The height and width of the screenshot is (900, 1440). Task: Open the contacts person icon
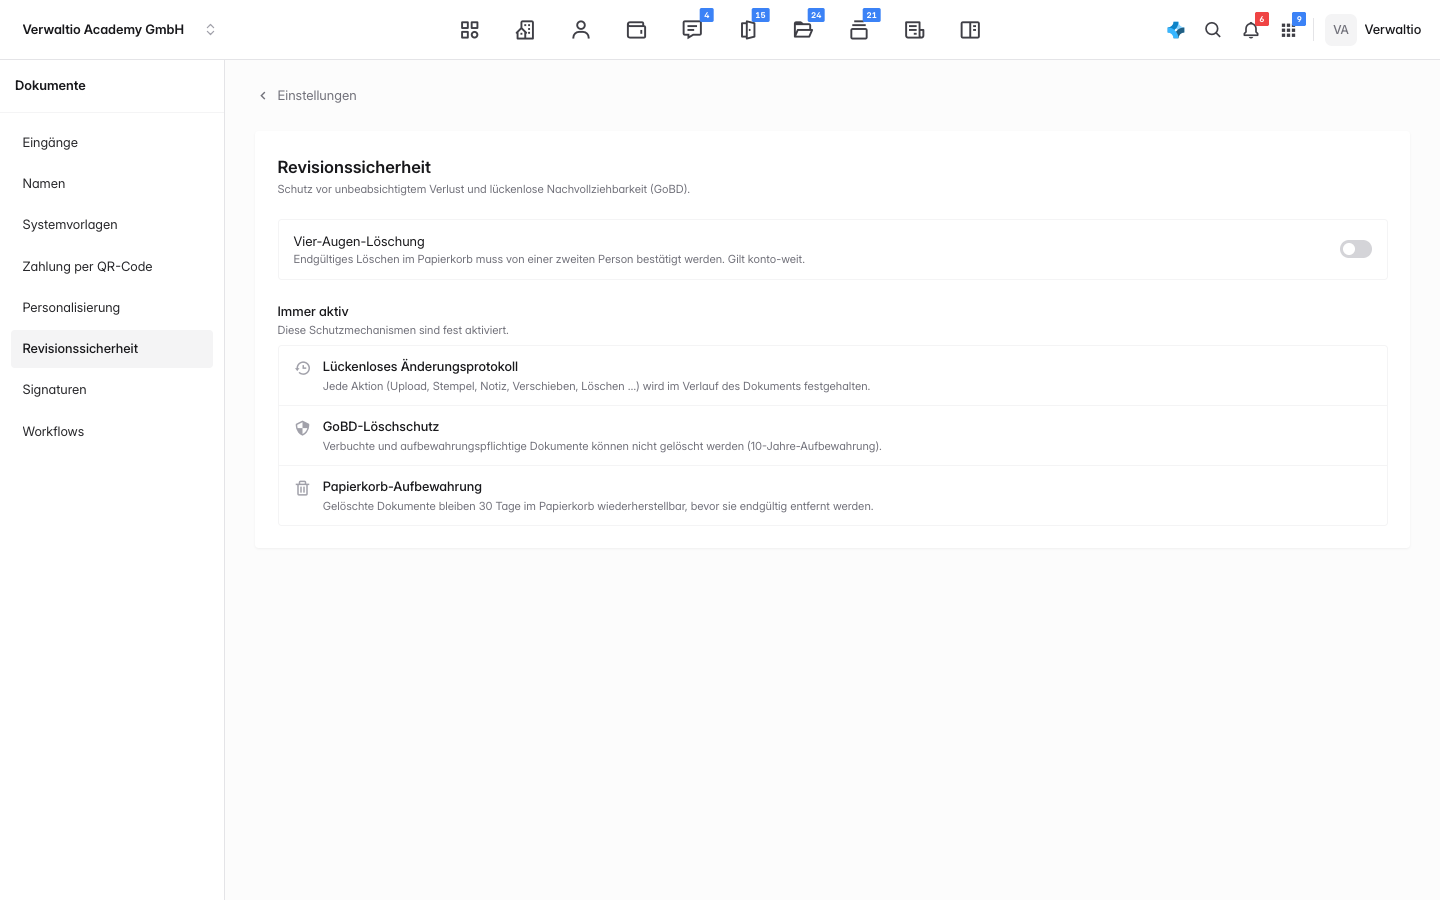point(581,30)
